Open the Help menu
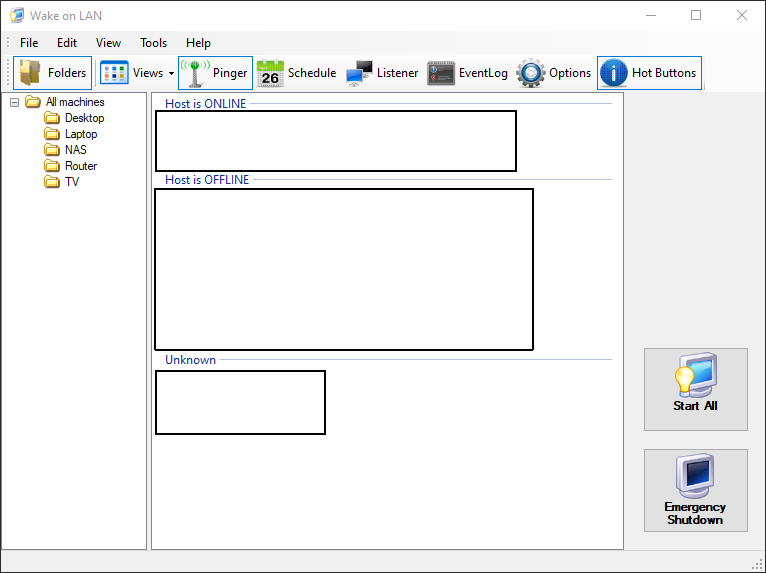766x573 pixels. pyautogui.click(x=198, y=43)
